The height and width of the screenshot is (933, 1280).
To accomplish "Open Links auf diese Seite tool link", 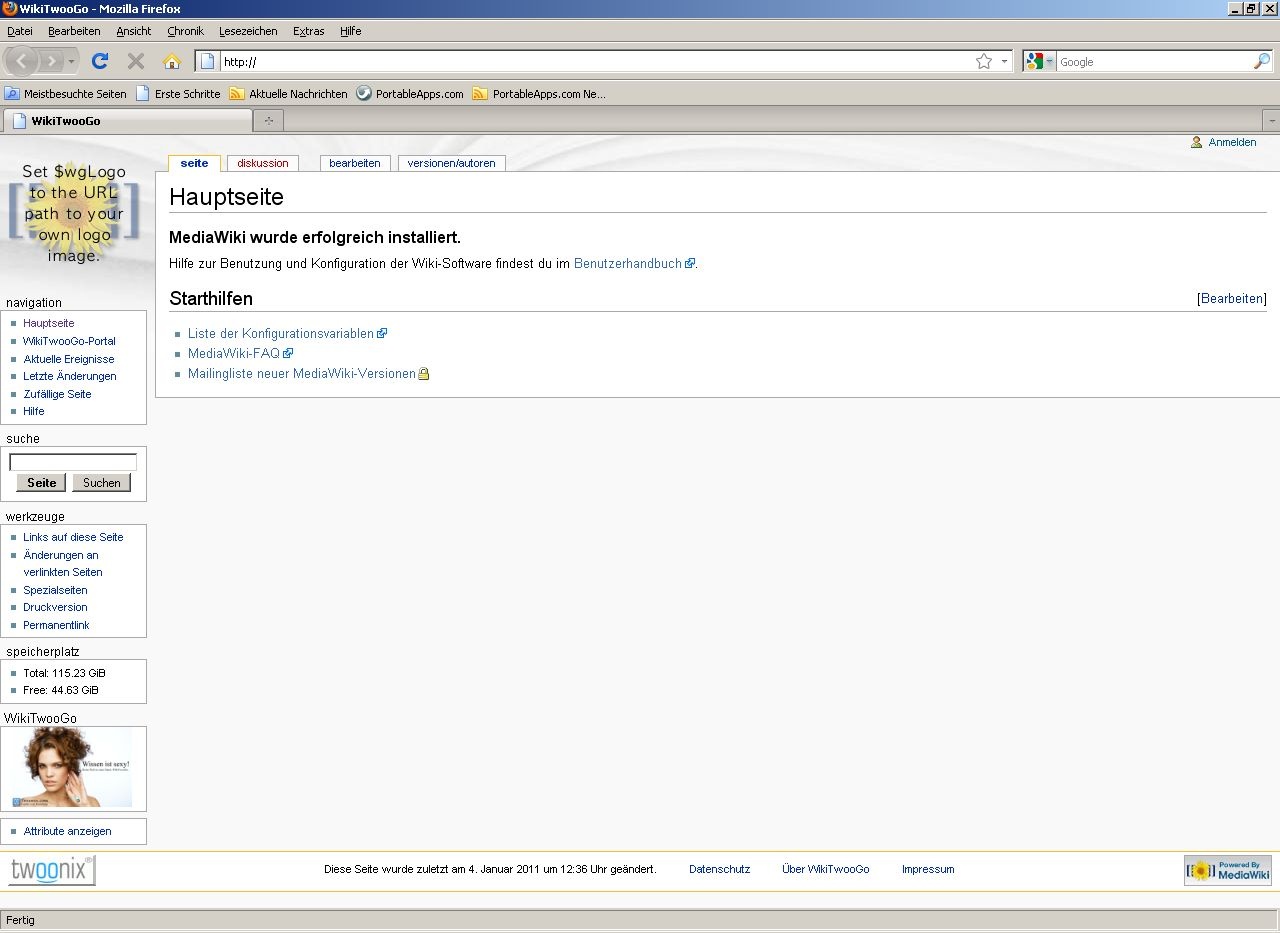I will point(74,537).
